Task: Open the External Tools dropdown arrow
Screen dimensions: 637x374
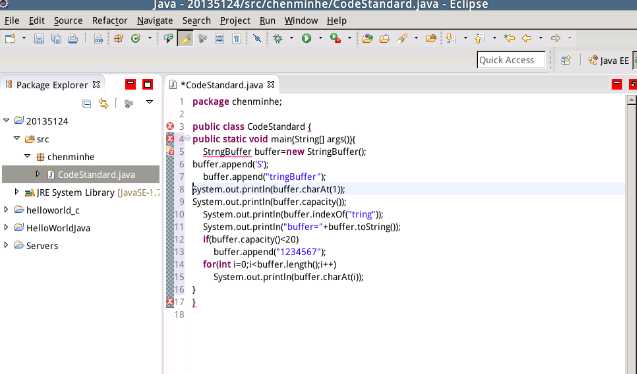Action: point(349,38)
